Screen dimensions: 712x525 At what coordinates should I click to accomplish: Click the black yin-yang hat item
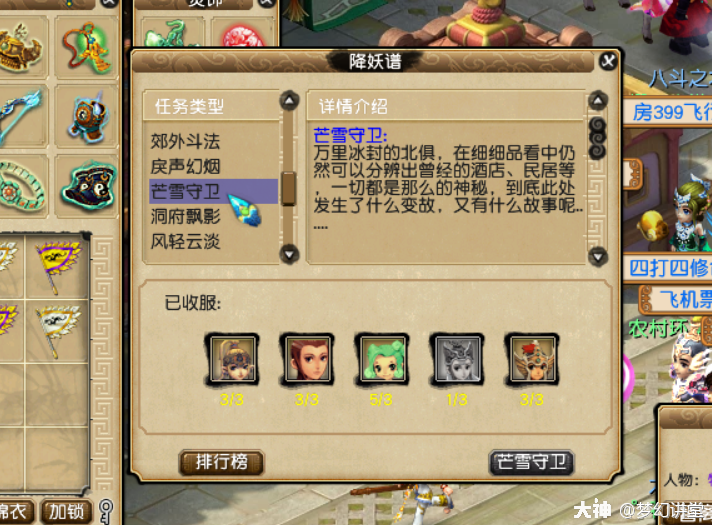87,185
